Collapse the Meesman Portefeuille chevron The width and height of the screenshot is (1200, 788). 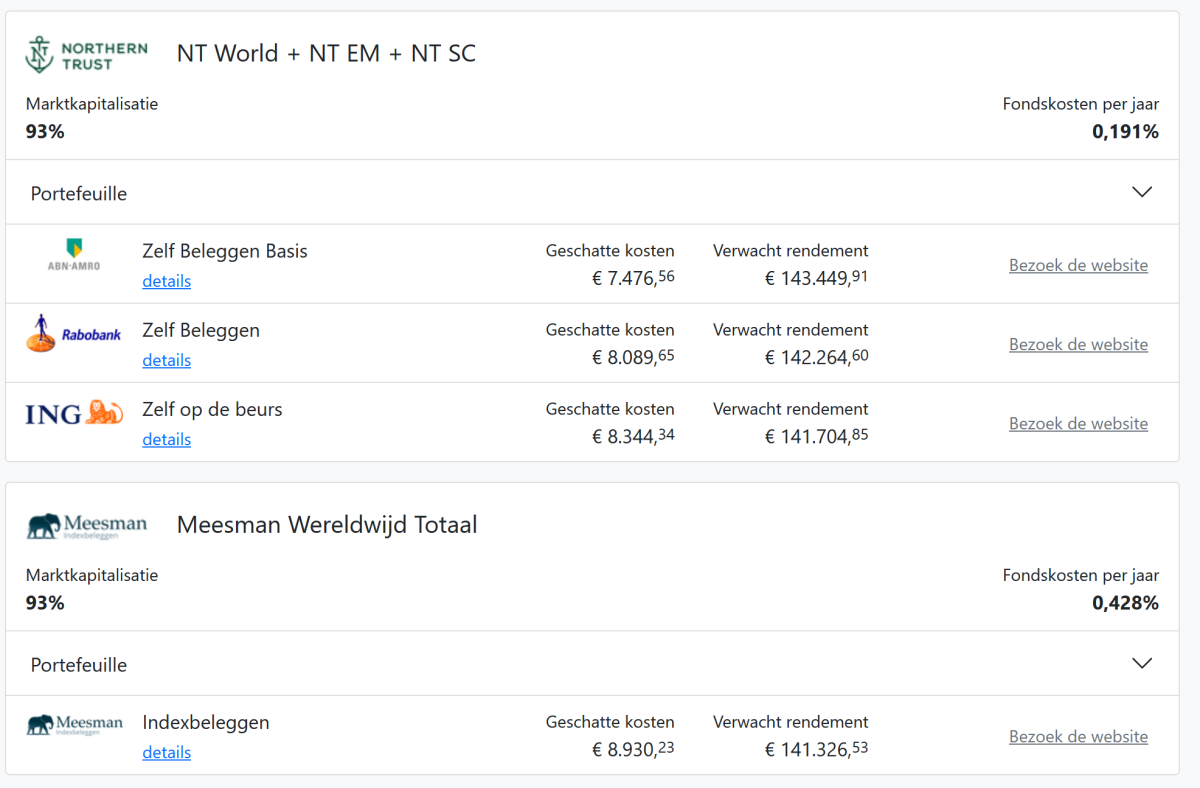[1141, 663]
